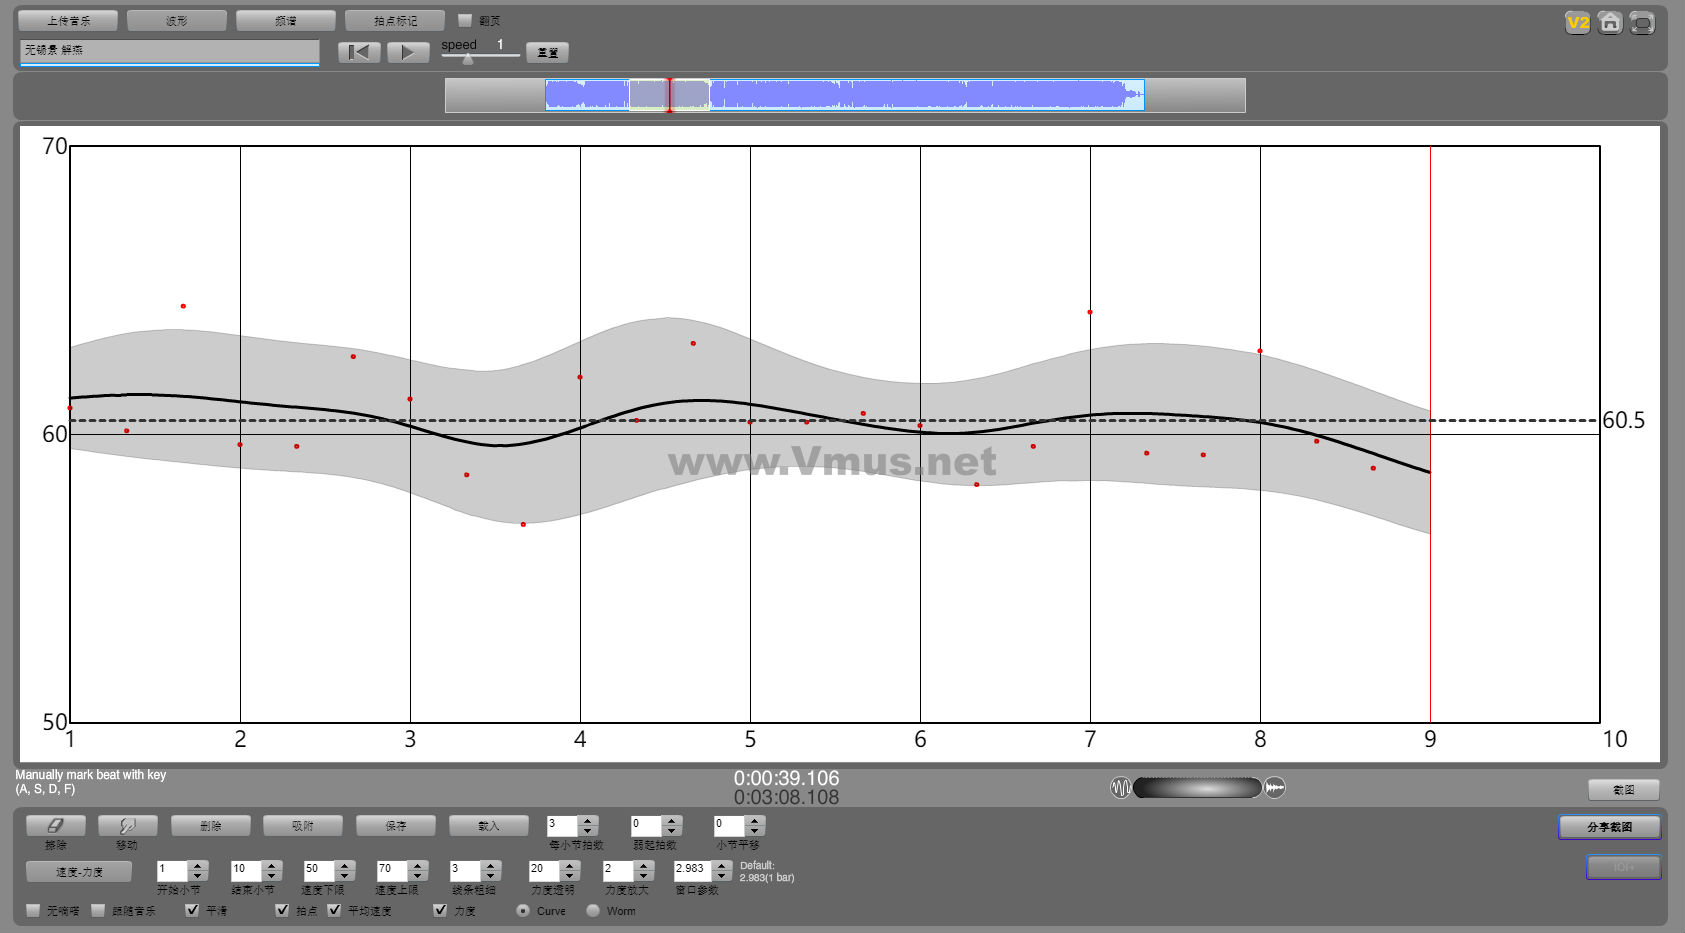Toggle the 平均速度 average tempo checkbox
Image resolution: width=1685 pixels, height=933 pixels.
click(334, 910)
